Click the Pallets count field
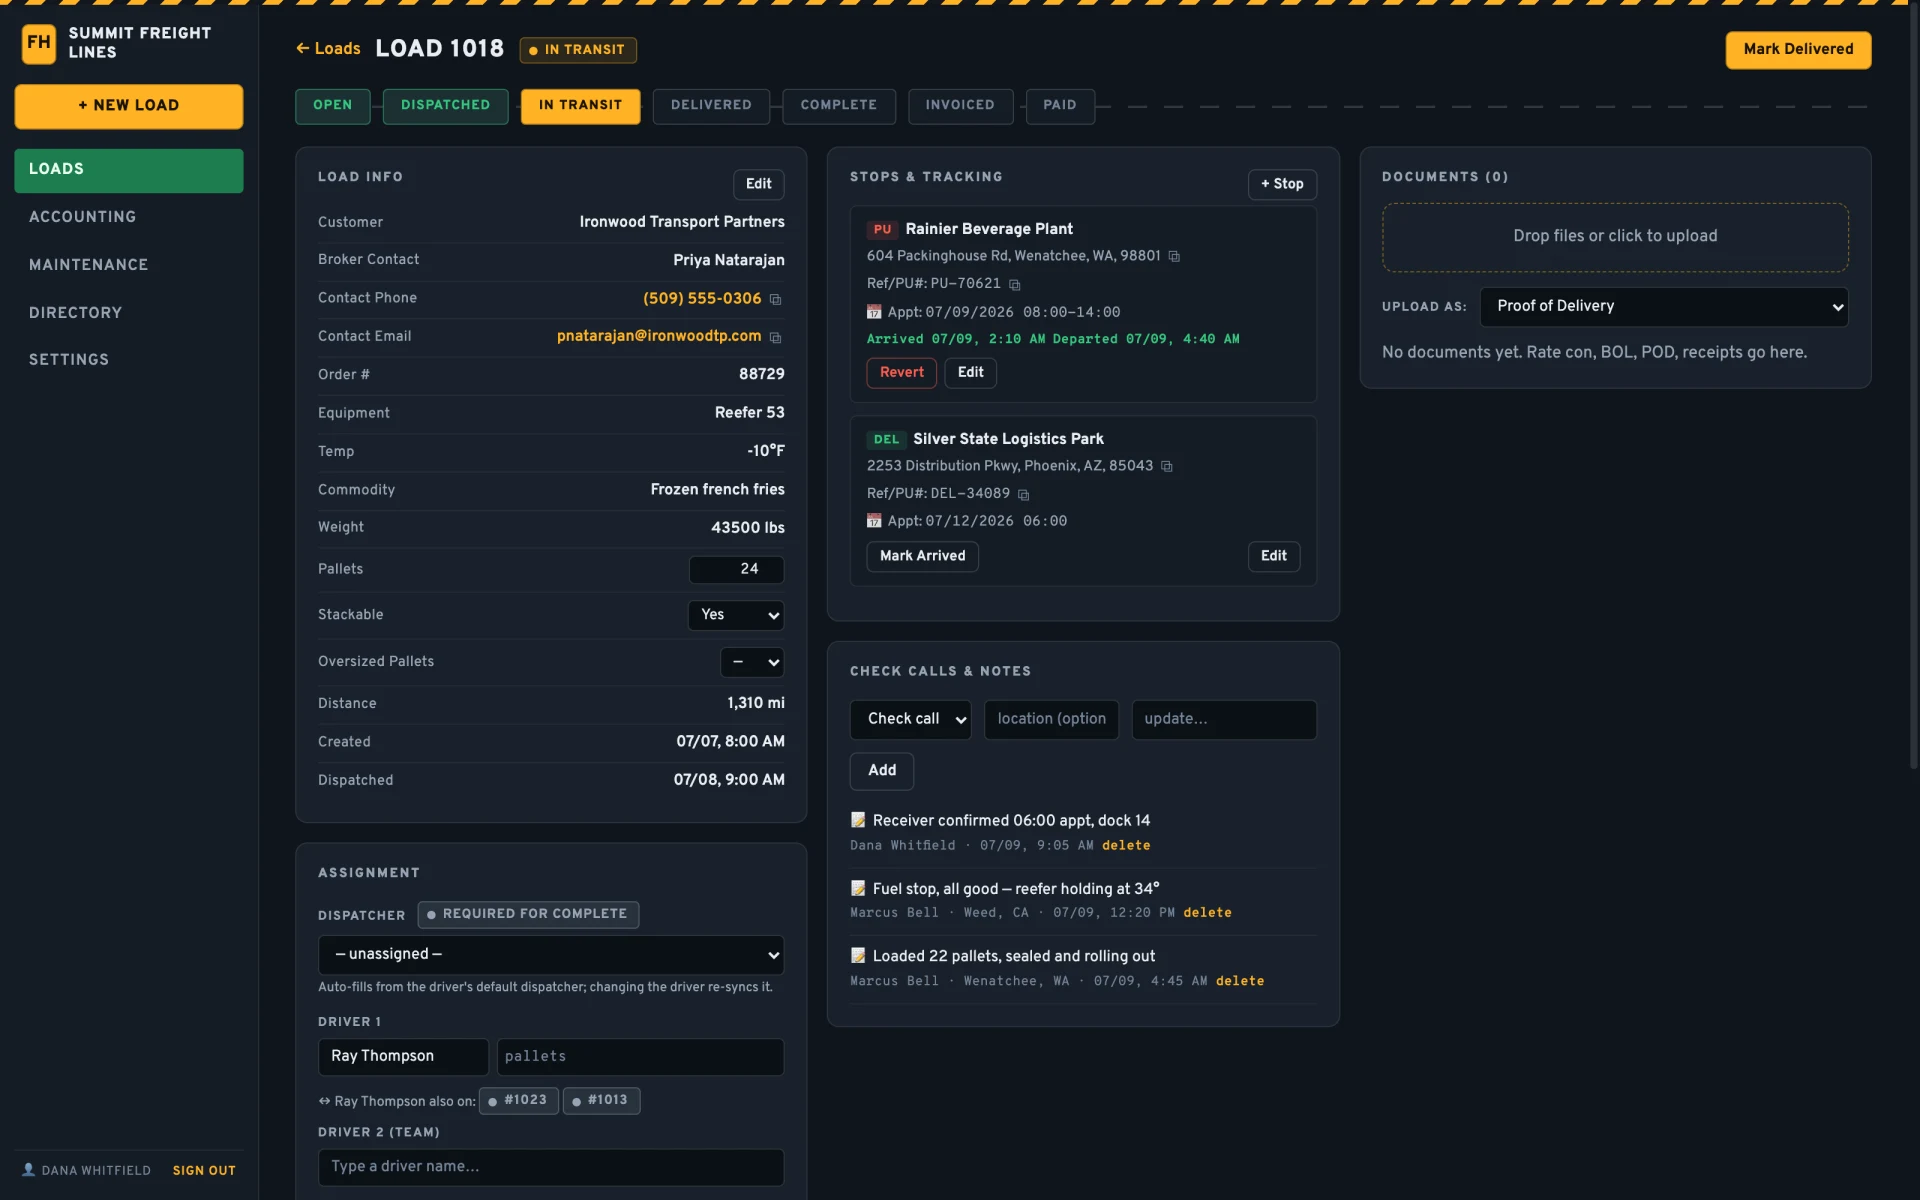Image resolution: width=1920 pixels, height=1200 pixels. tap(736, 569)
